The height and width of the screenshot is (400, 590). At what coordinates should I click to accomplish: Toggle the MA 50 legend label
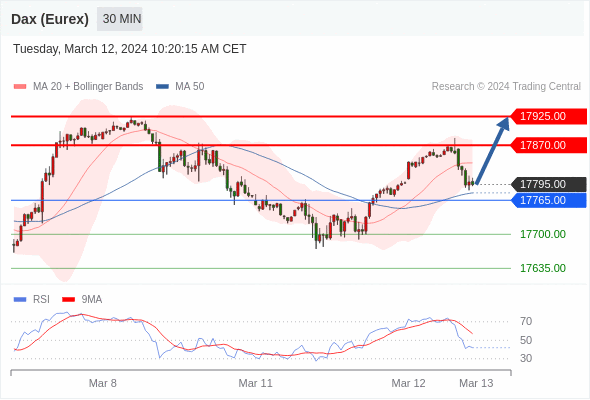190,87
